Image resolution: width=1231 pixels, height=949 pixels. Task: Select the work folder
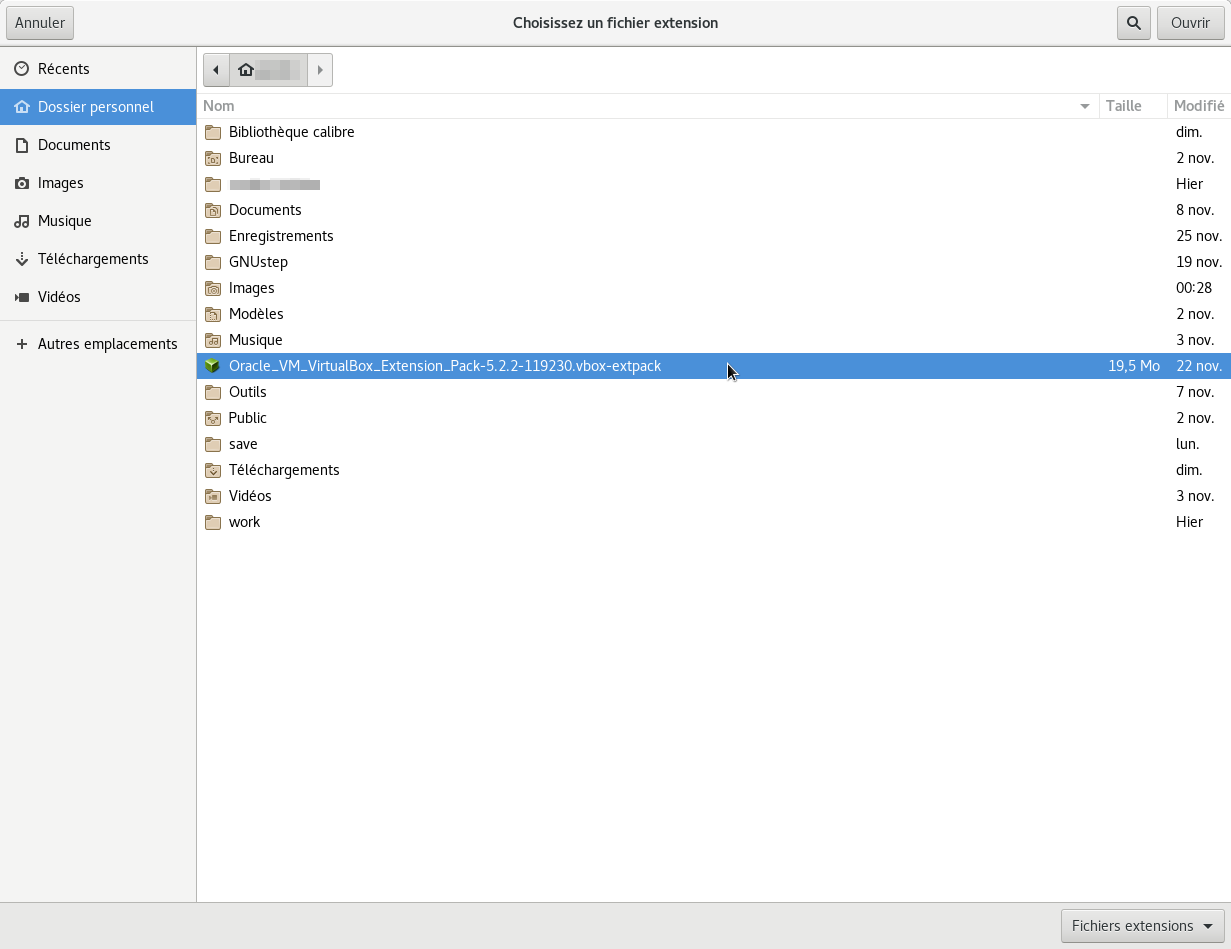pyautogui.click(x=244, y=522)
